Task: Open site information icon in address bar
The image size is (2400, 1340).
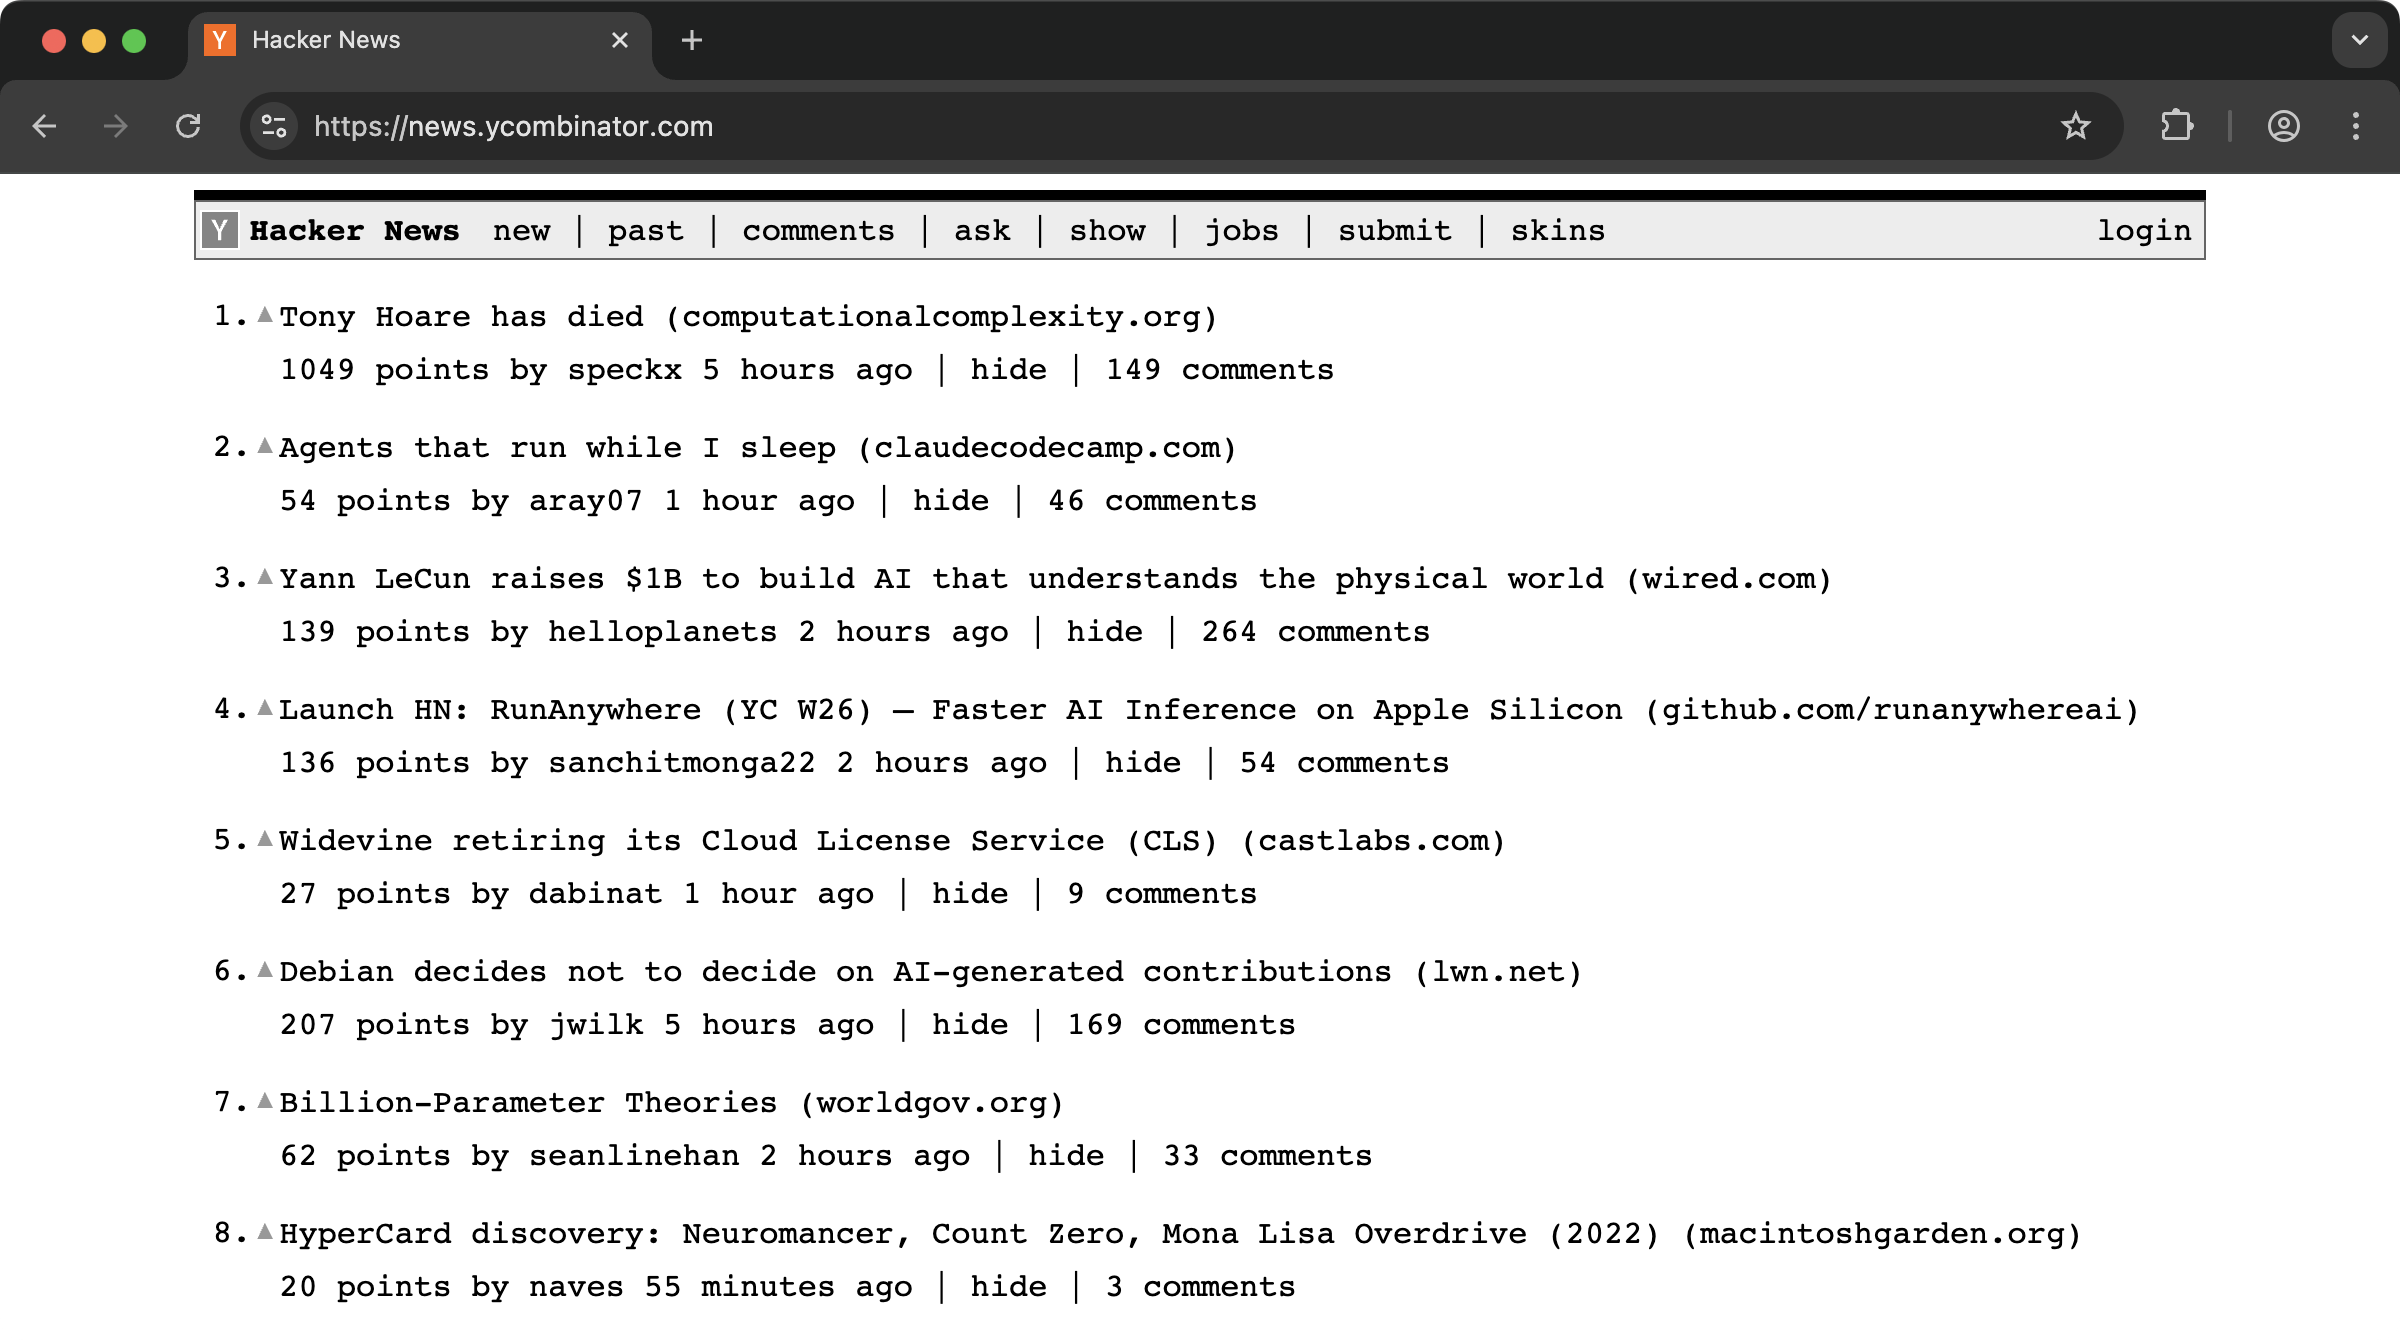Action: click(x=273, y=126)
